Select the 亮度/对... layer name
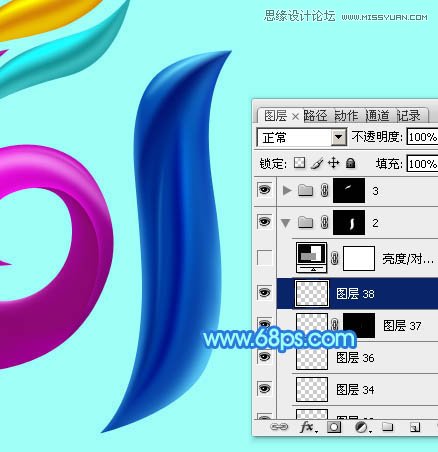This screenshot has width=438, height=452. [x=408, y=259]
